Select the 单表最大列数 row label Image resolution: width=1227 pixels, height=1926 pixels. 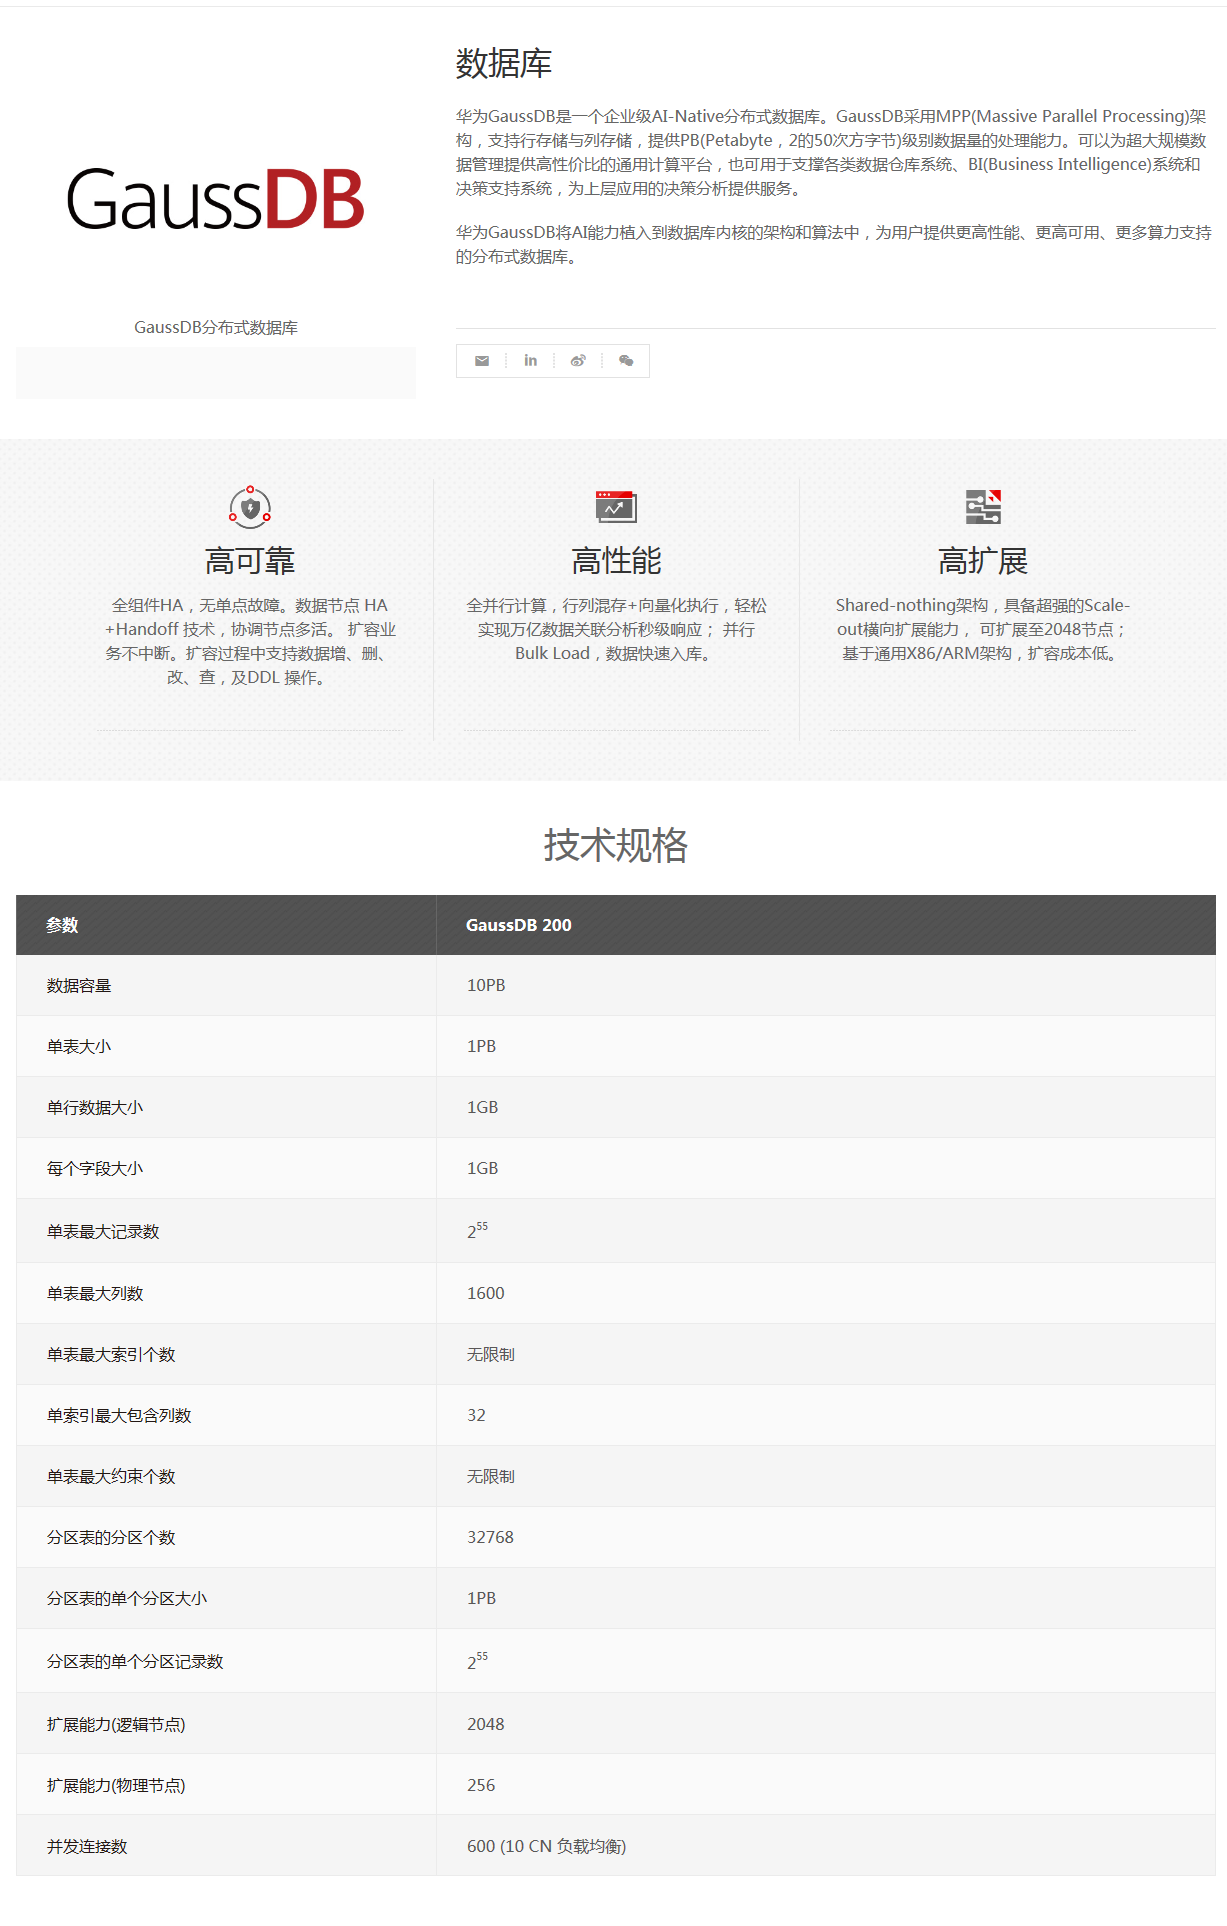(95, 1294)
